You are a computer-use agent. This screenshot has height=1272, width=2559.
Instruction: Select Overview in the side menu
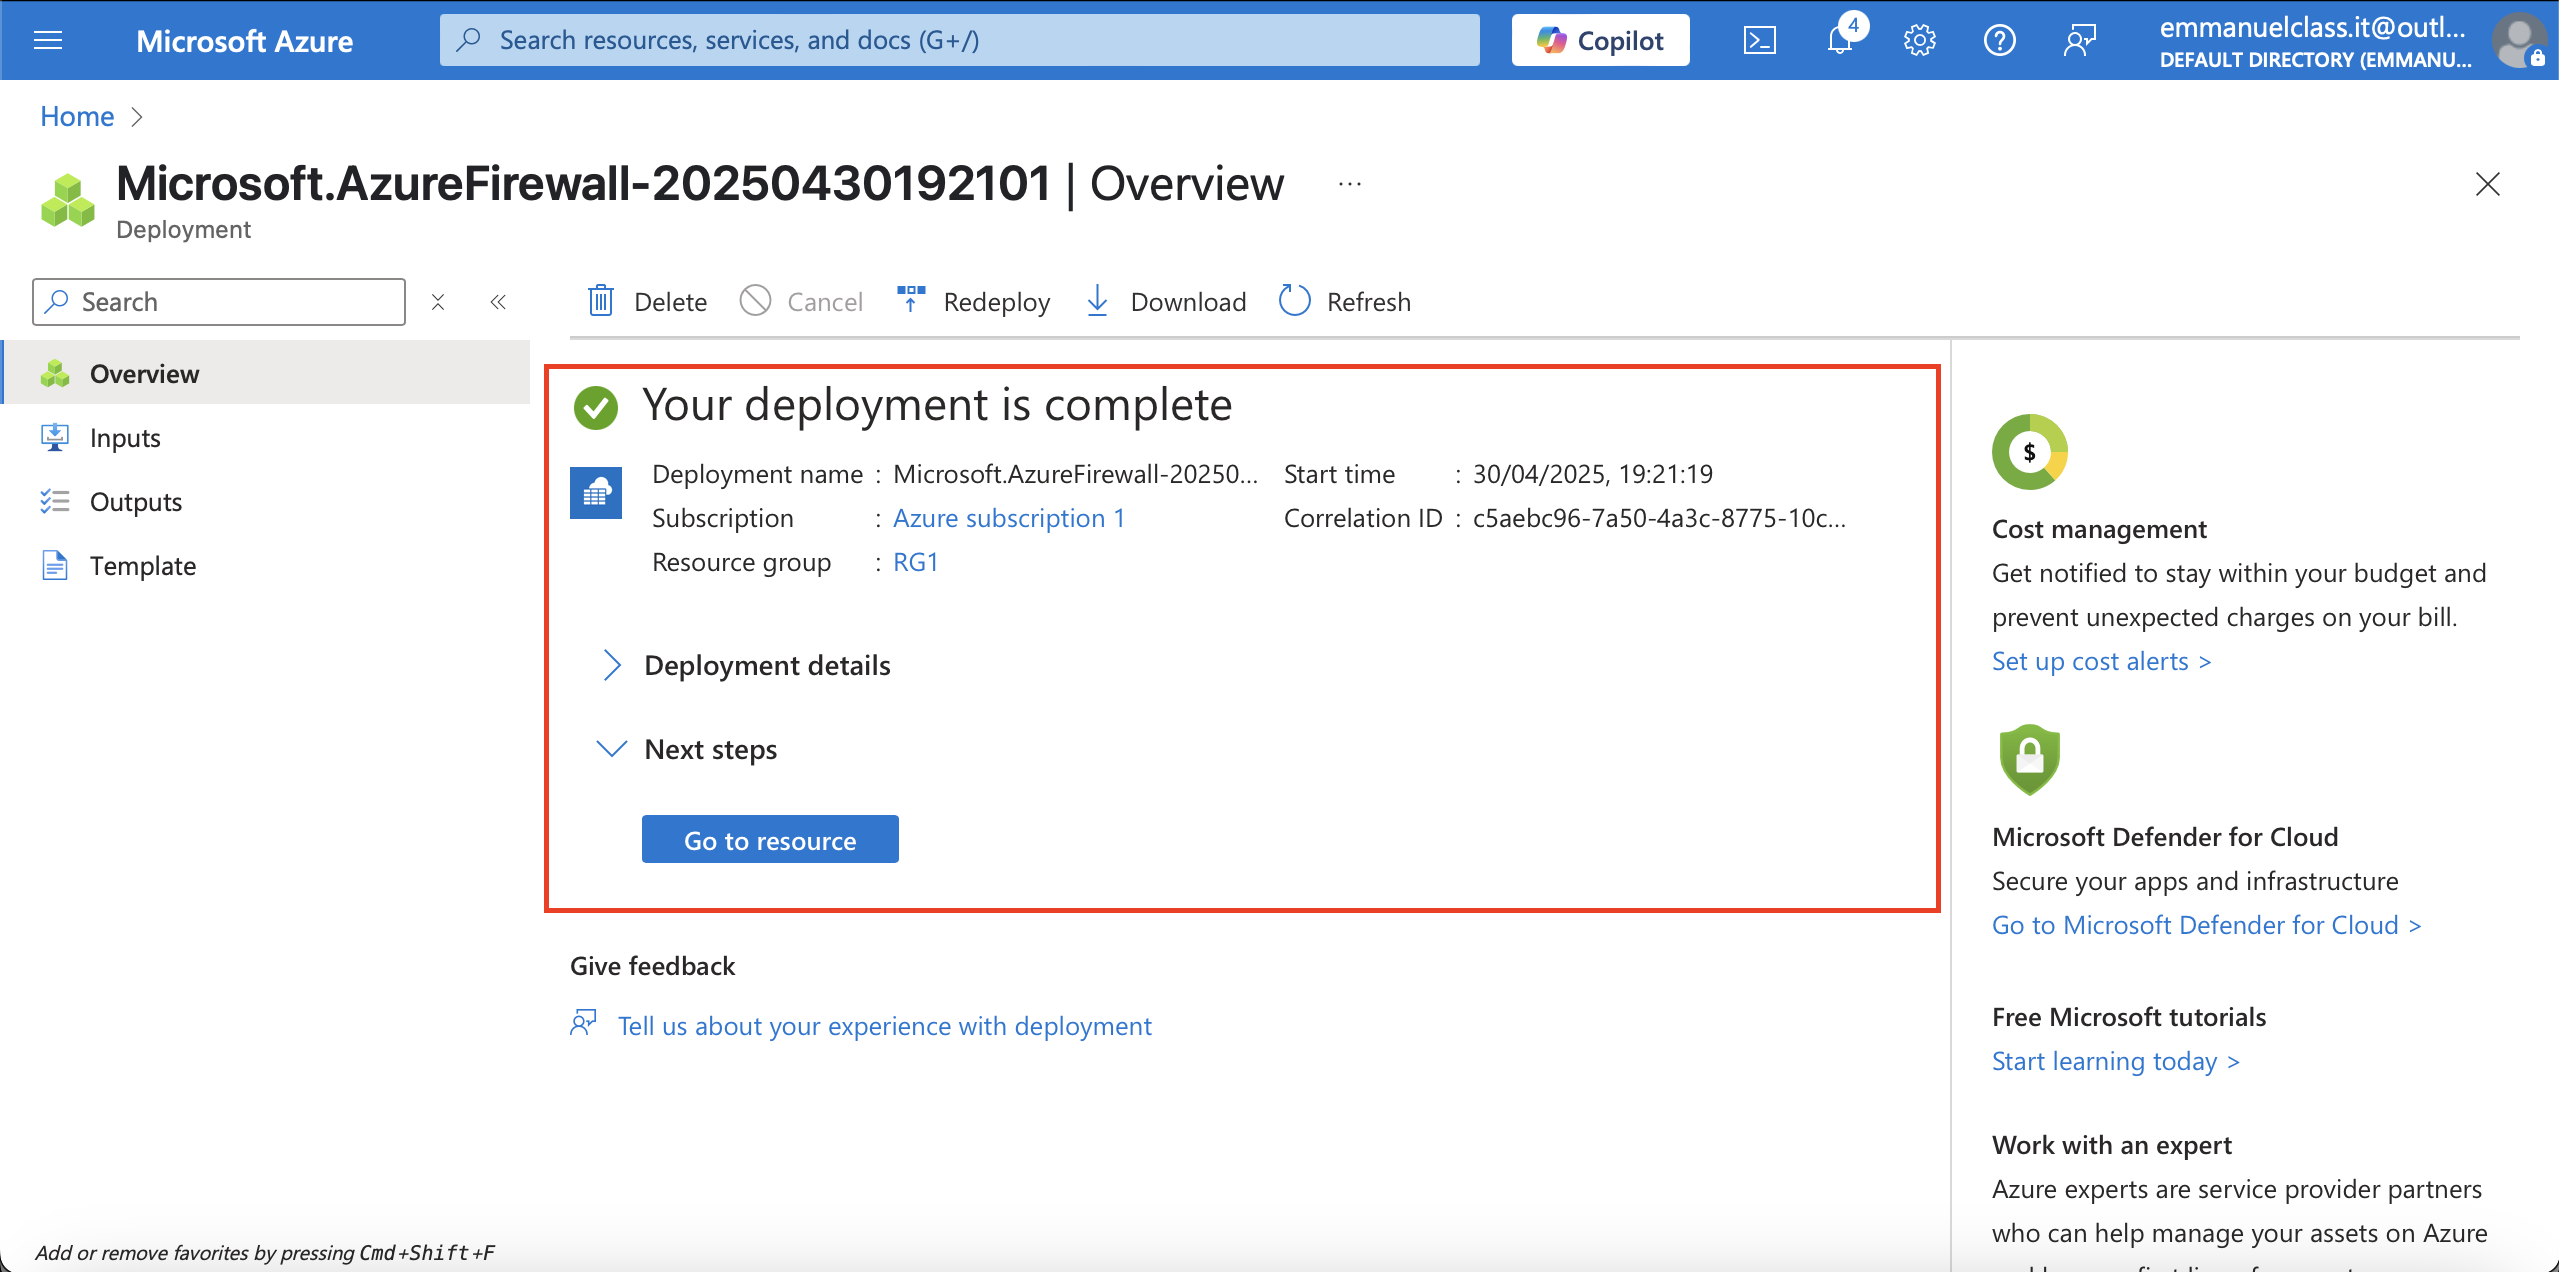point(267,373)
